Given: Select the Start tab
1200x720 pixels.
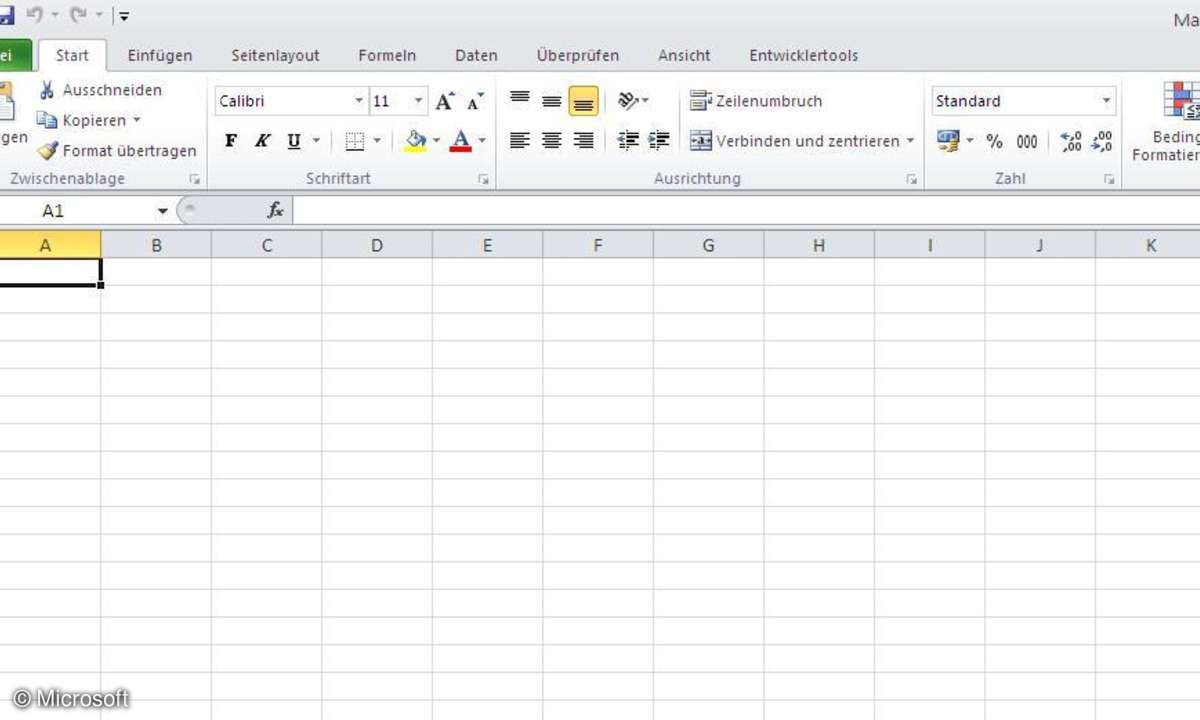Looking at the screenshot, I should (72, 56).
